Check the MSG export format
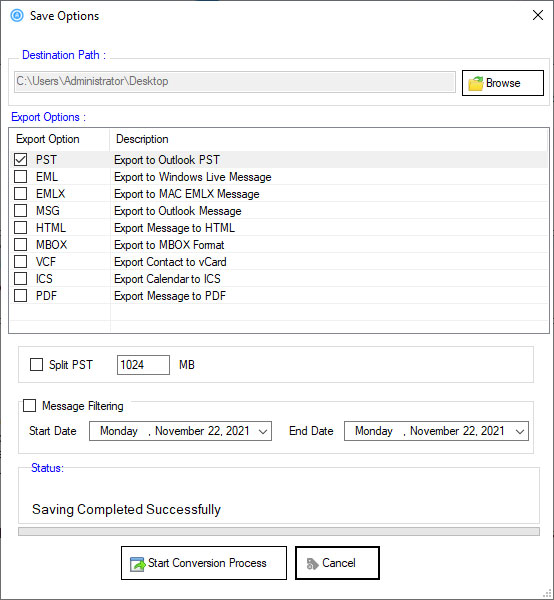The width and height of the screenshot is (554, 600). 20,210
